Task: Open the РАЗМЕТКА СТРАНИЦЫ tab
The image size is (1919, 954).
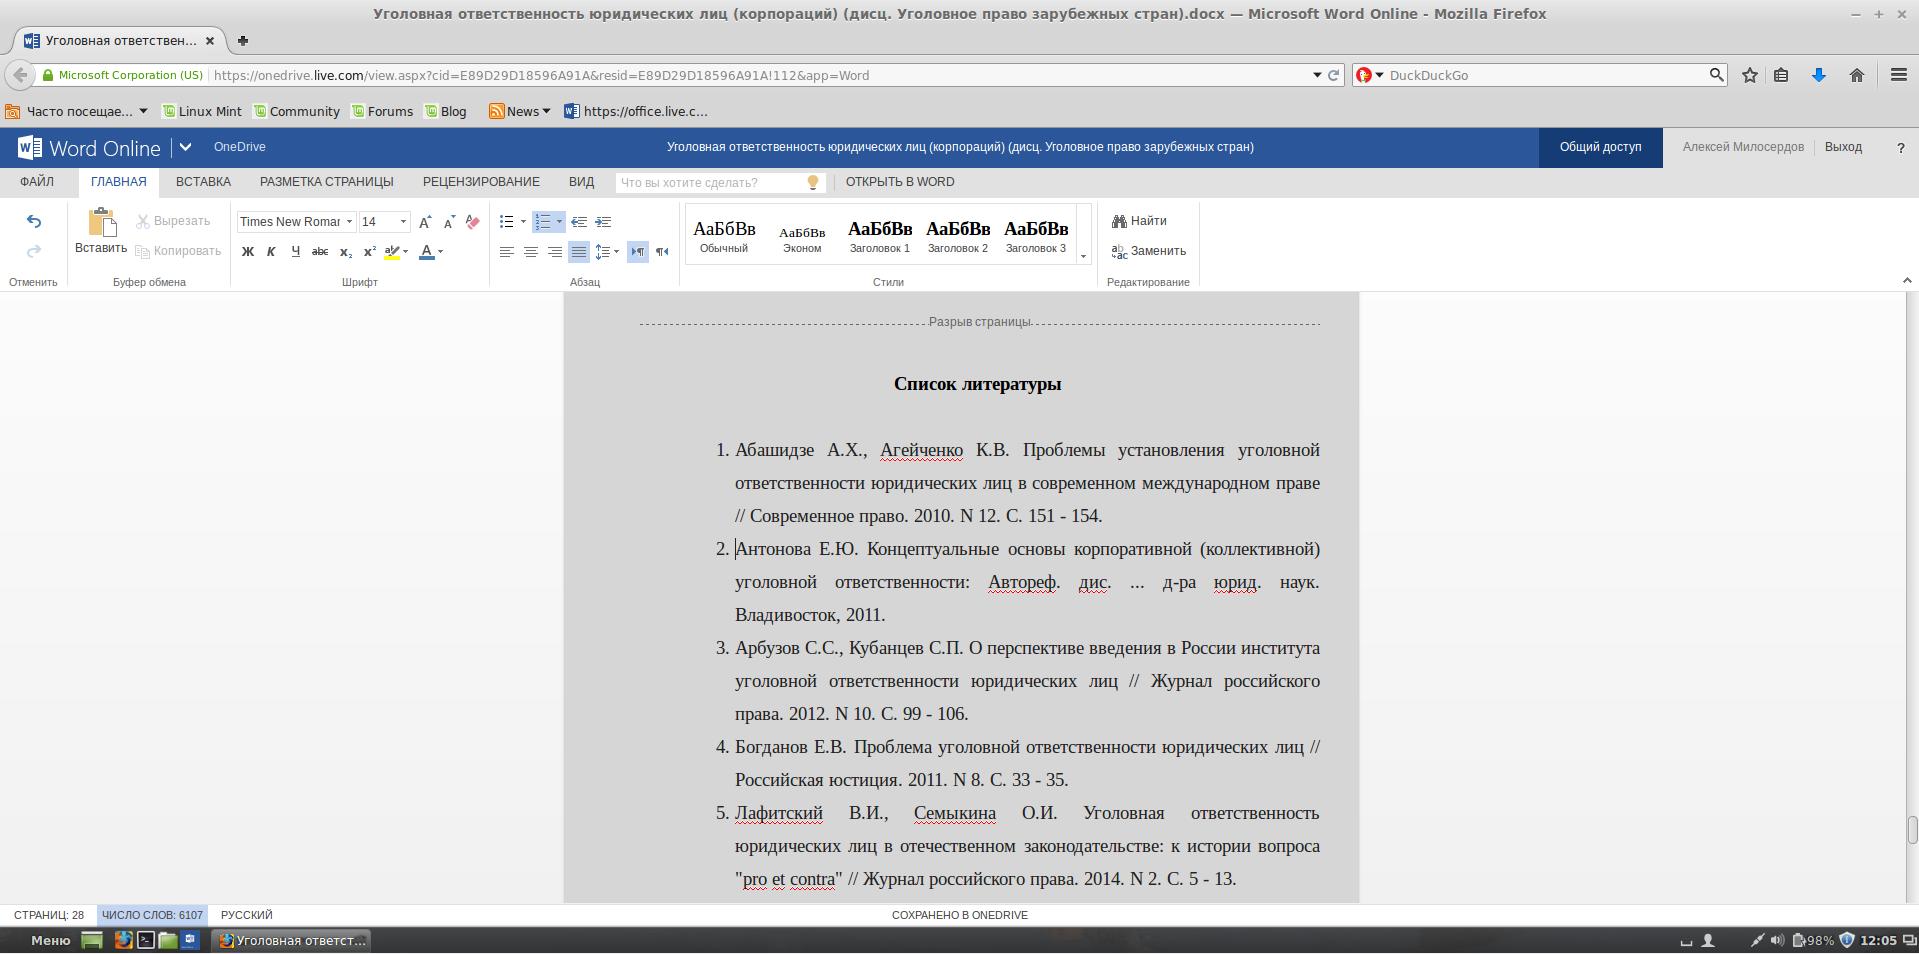Action: tap(326, 182)
